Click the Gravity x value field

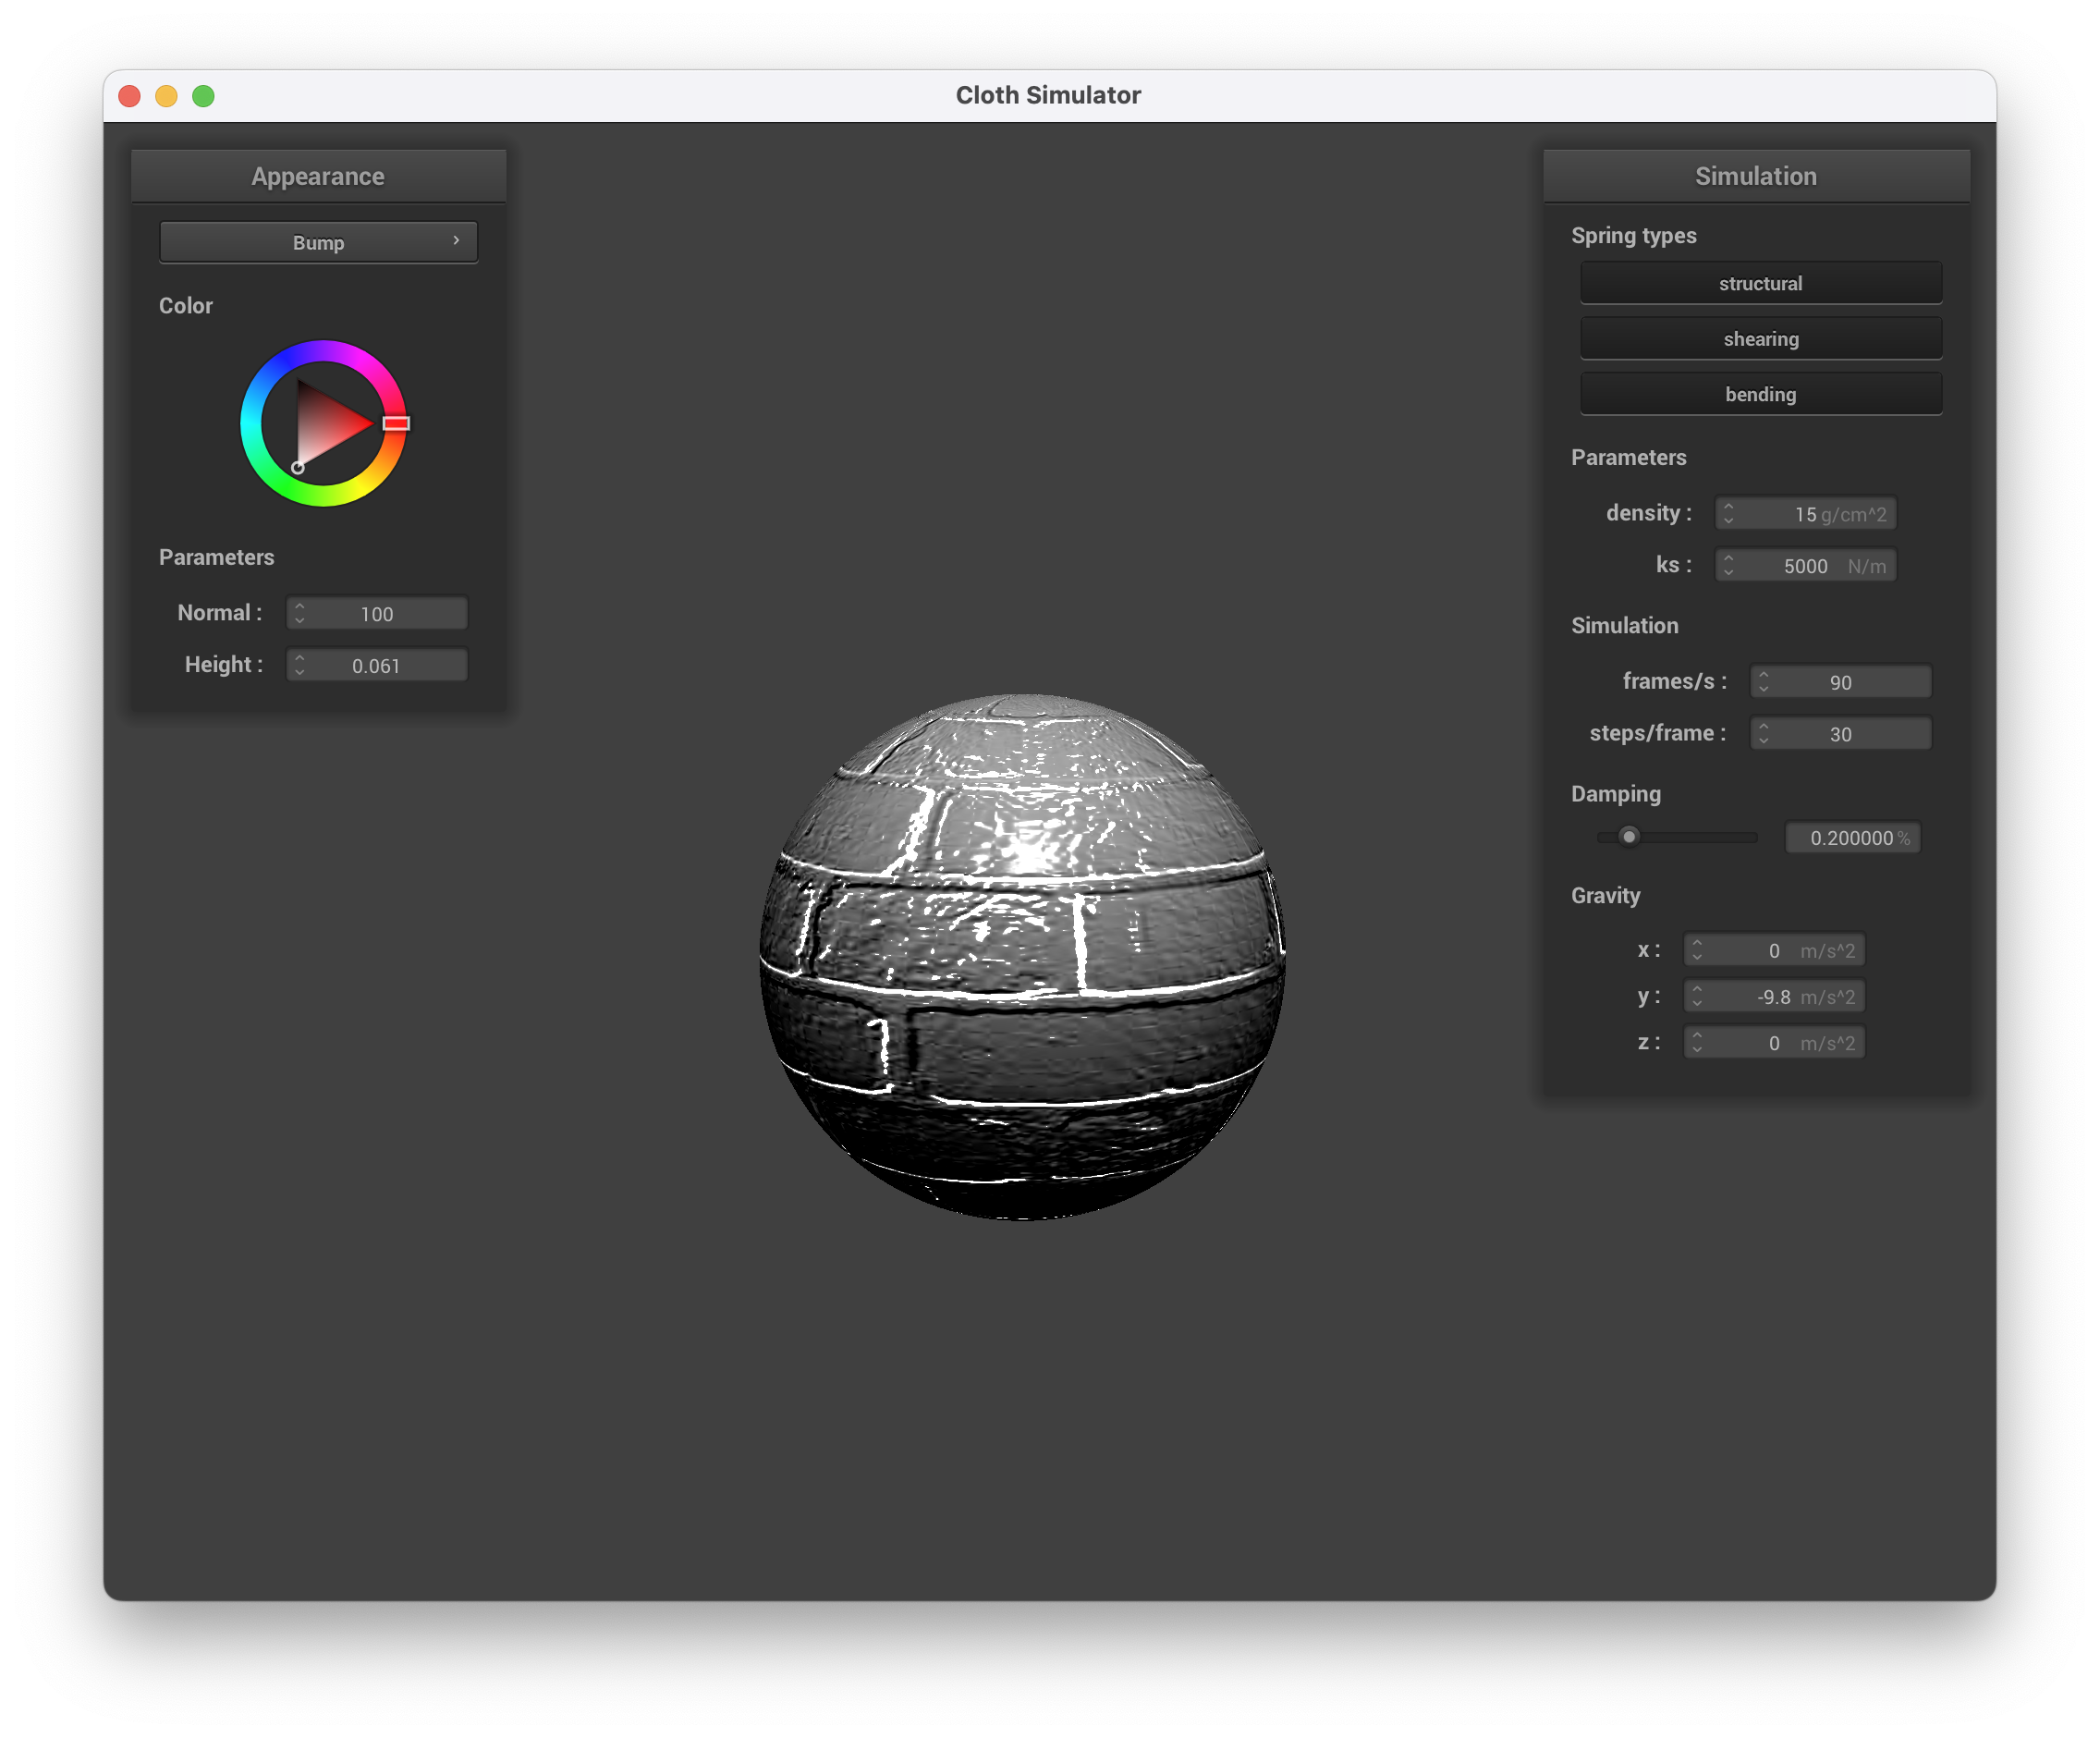click(1774, 950)
